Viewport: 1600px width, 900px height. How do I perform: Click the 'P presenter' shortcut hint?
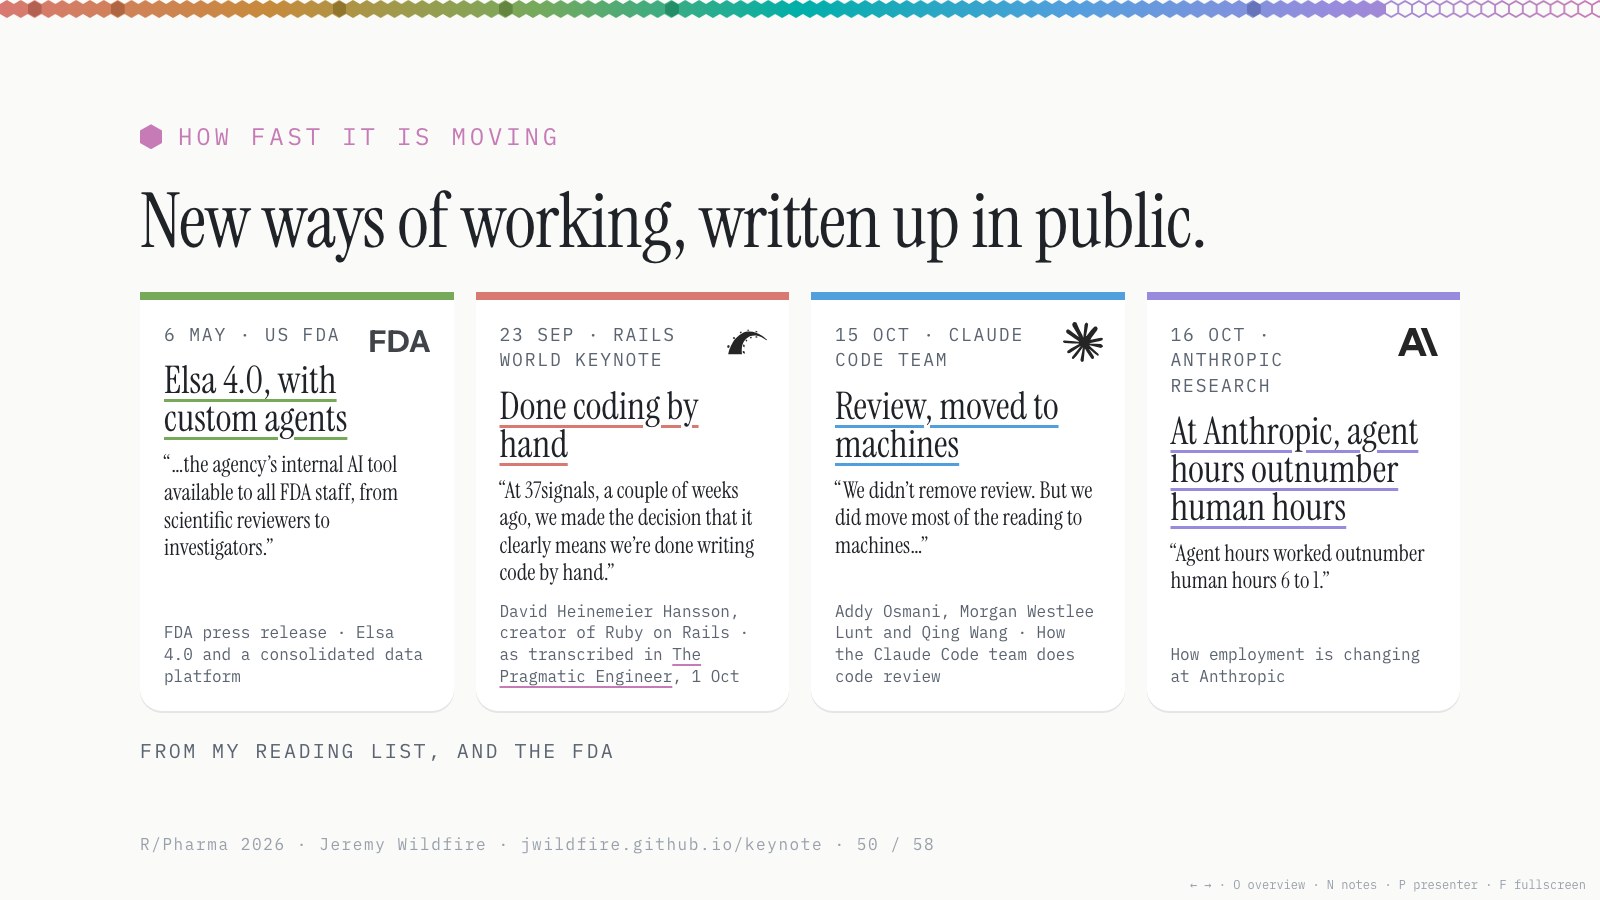pos(1438,885)
